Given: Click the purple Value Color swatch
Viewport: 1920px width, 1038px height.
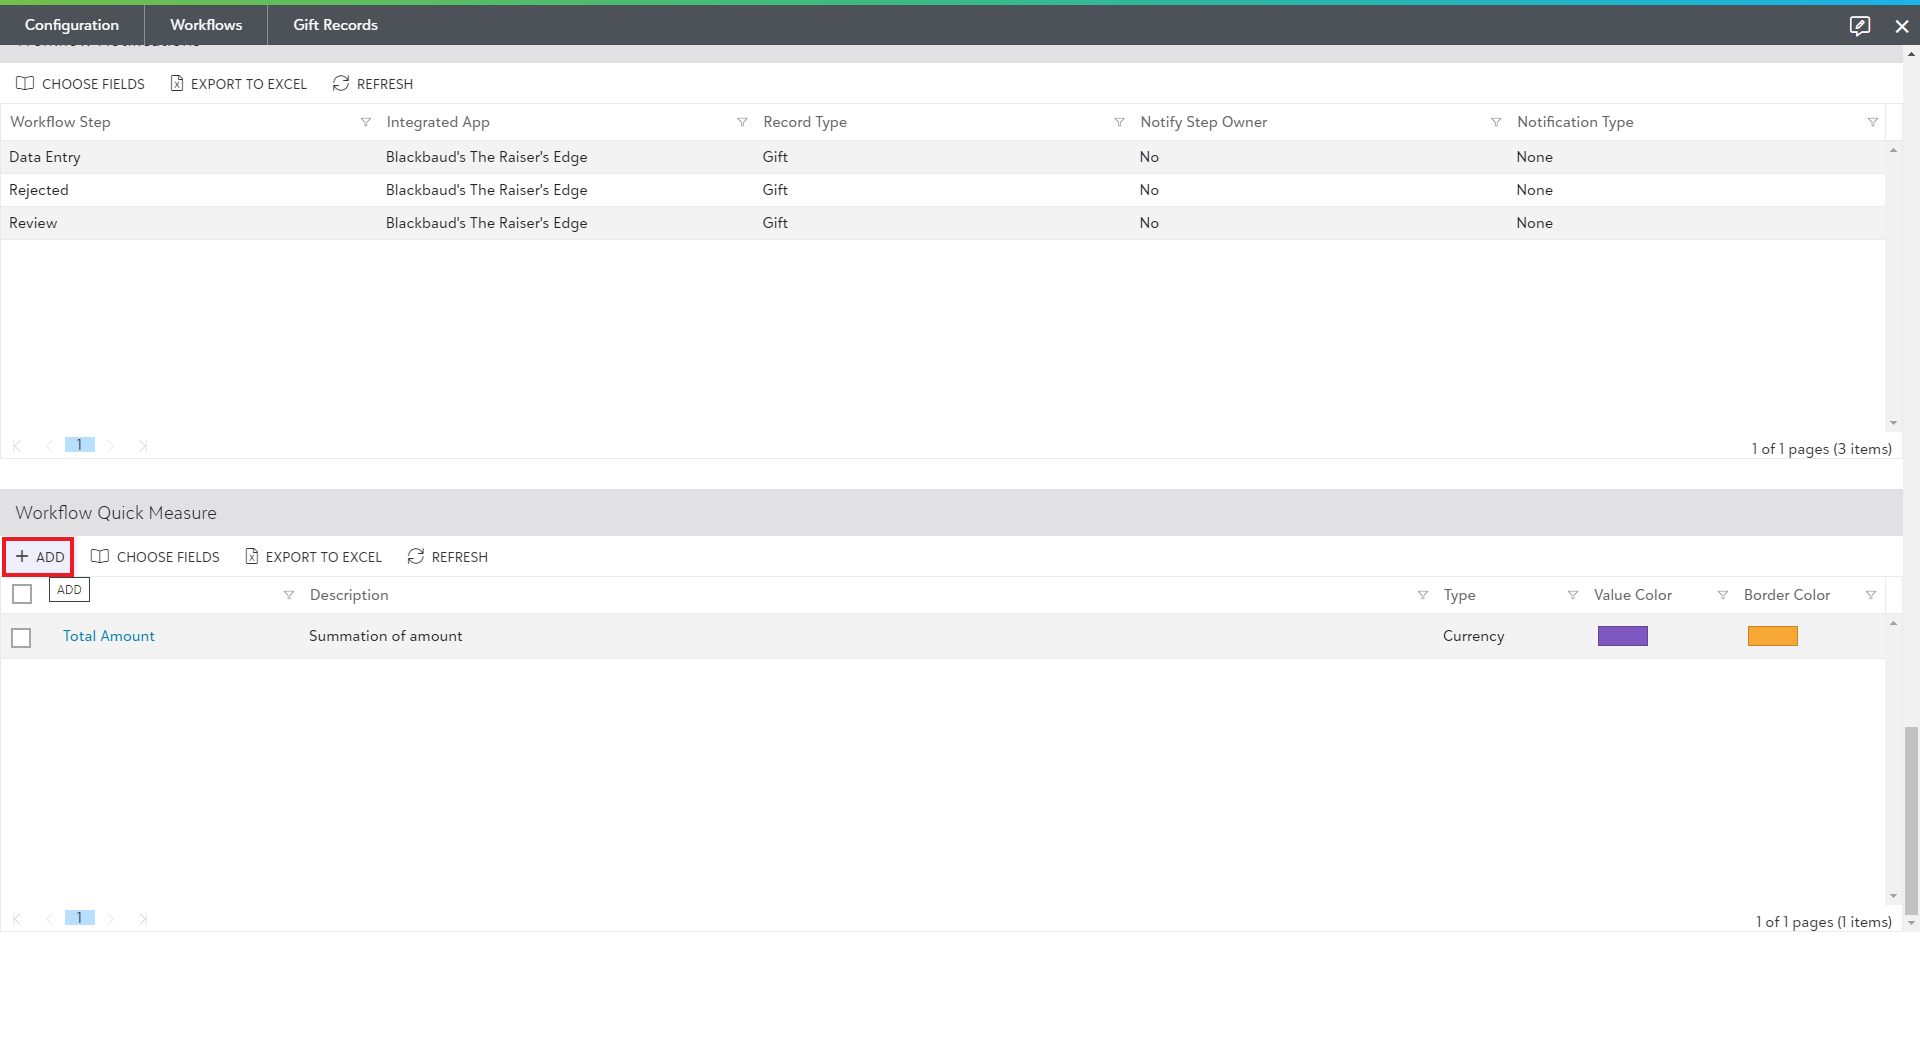Looking at the screenshot, I should click(x=1622, y=636).
